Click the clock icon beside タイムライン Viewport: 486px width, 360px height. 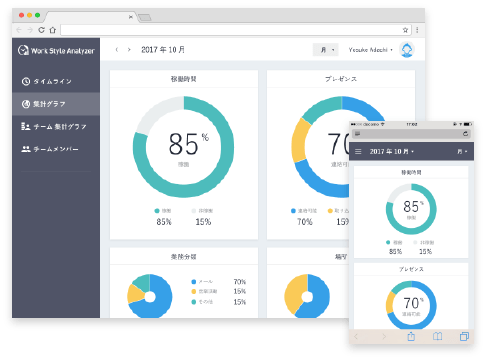pos(26,81)
